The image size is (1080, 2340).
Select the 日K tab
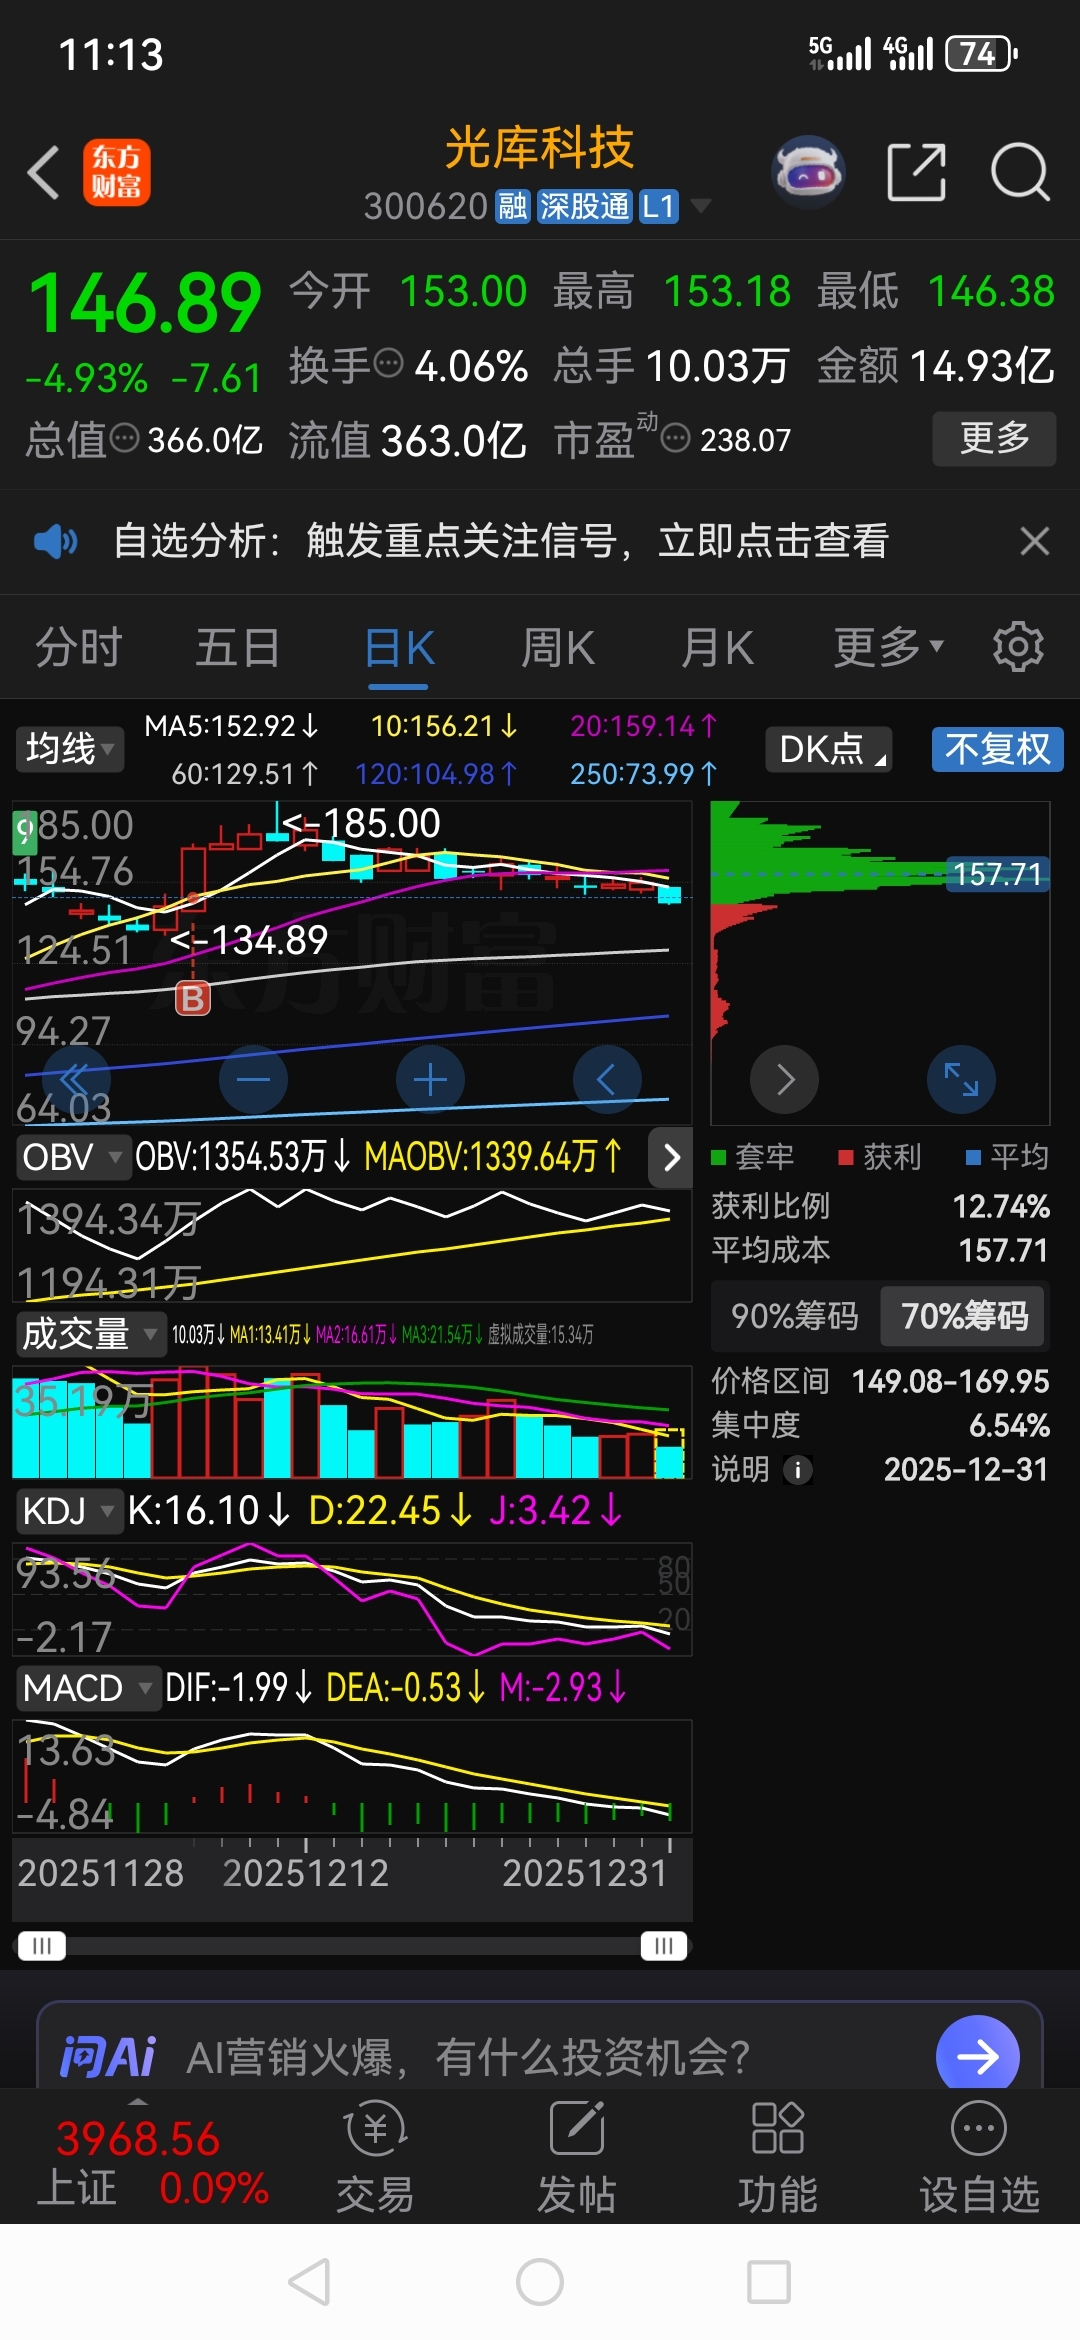[399, 647]
